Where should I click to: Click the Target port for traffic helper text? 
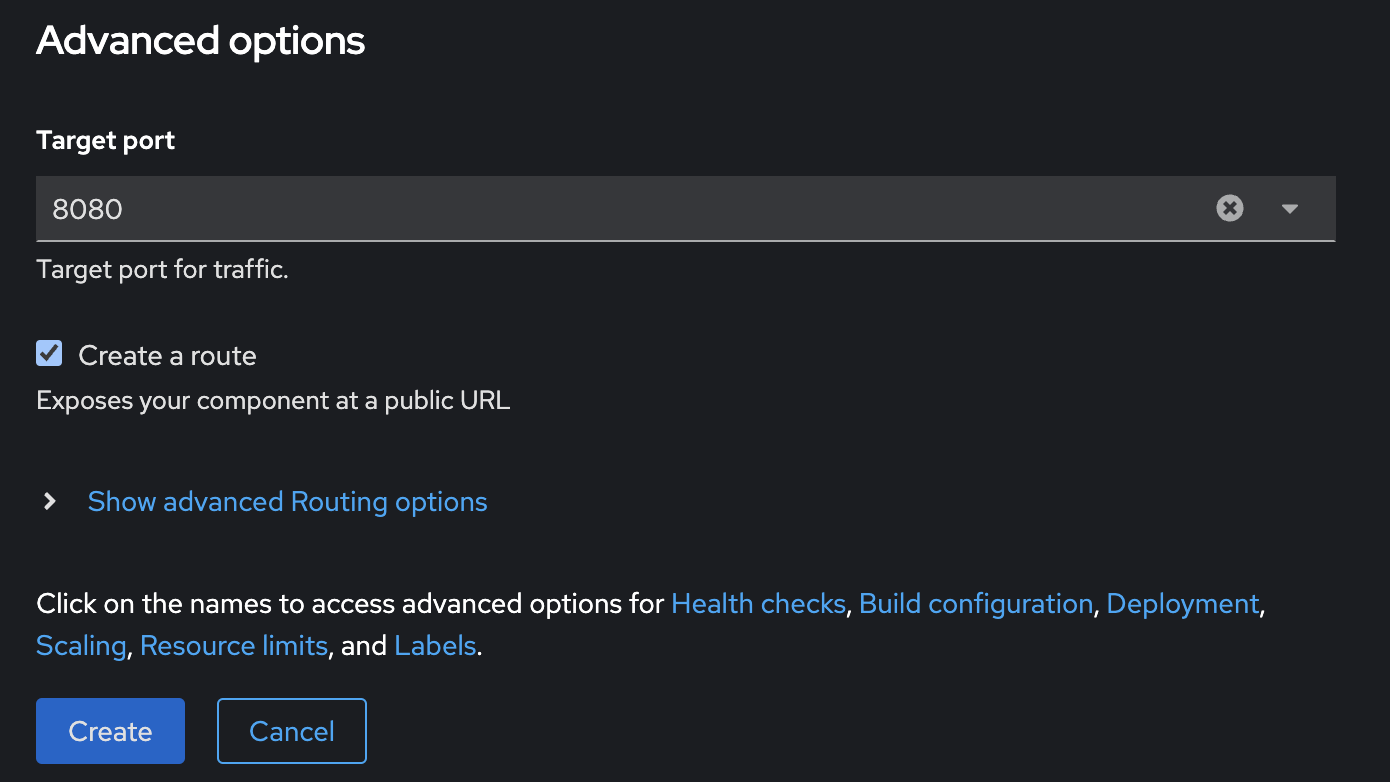point(162,270)
